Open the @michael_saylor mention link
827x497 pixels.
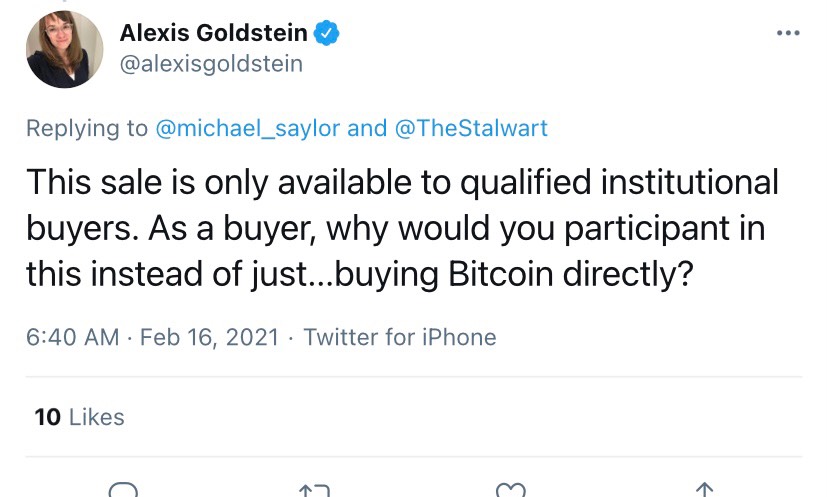point(247,128)
